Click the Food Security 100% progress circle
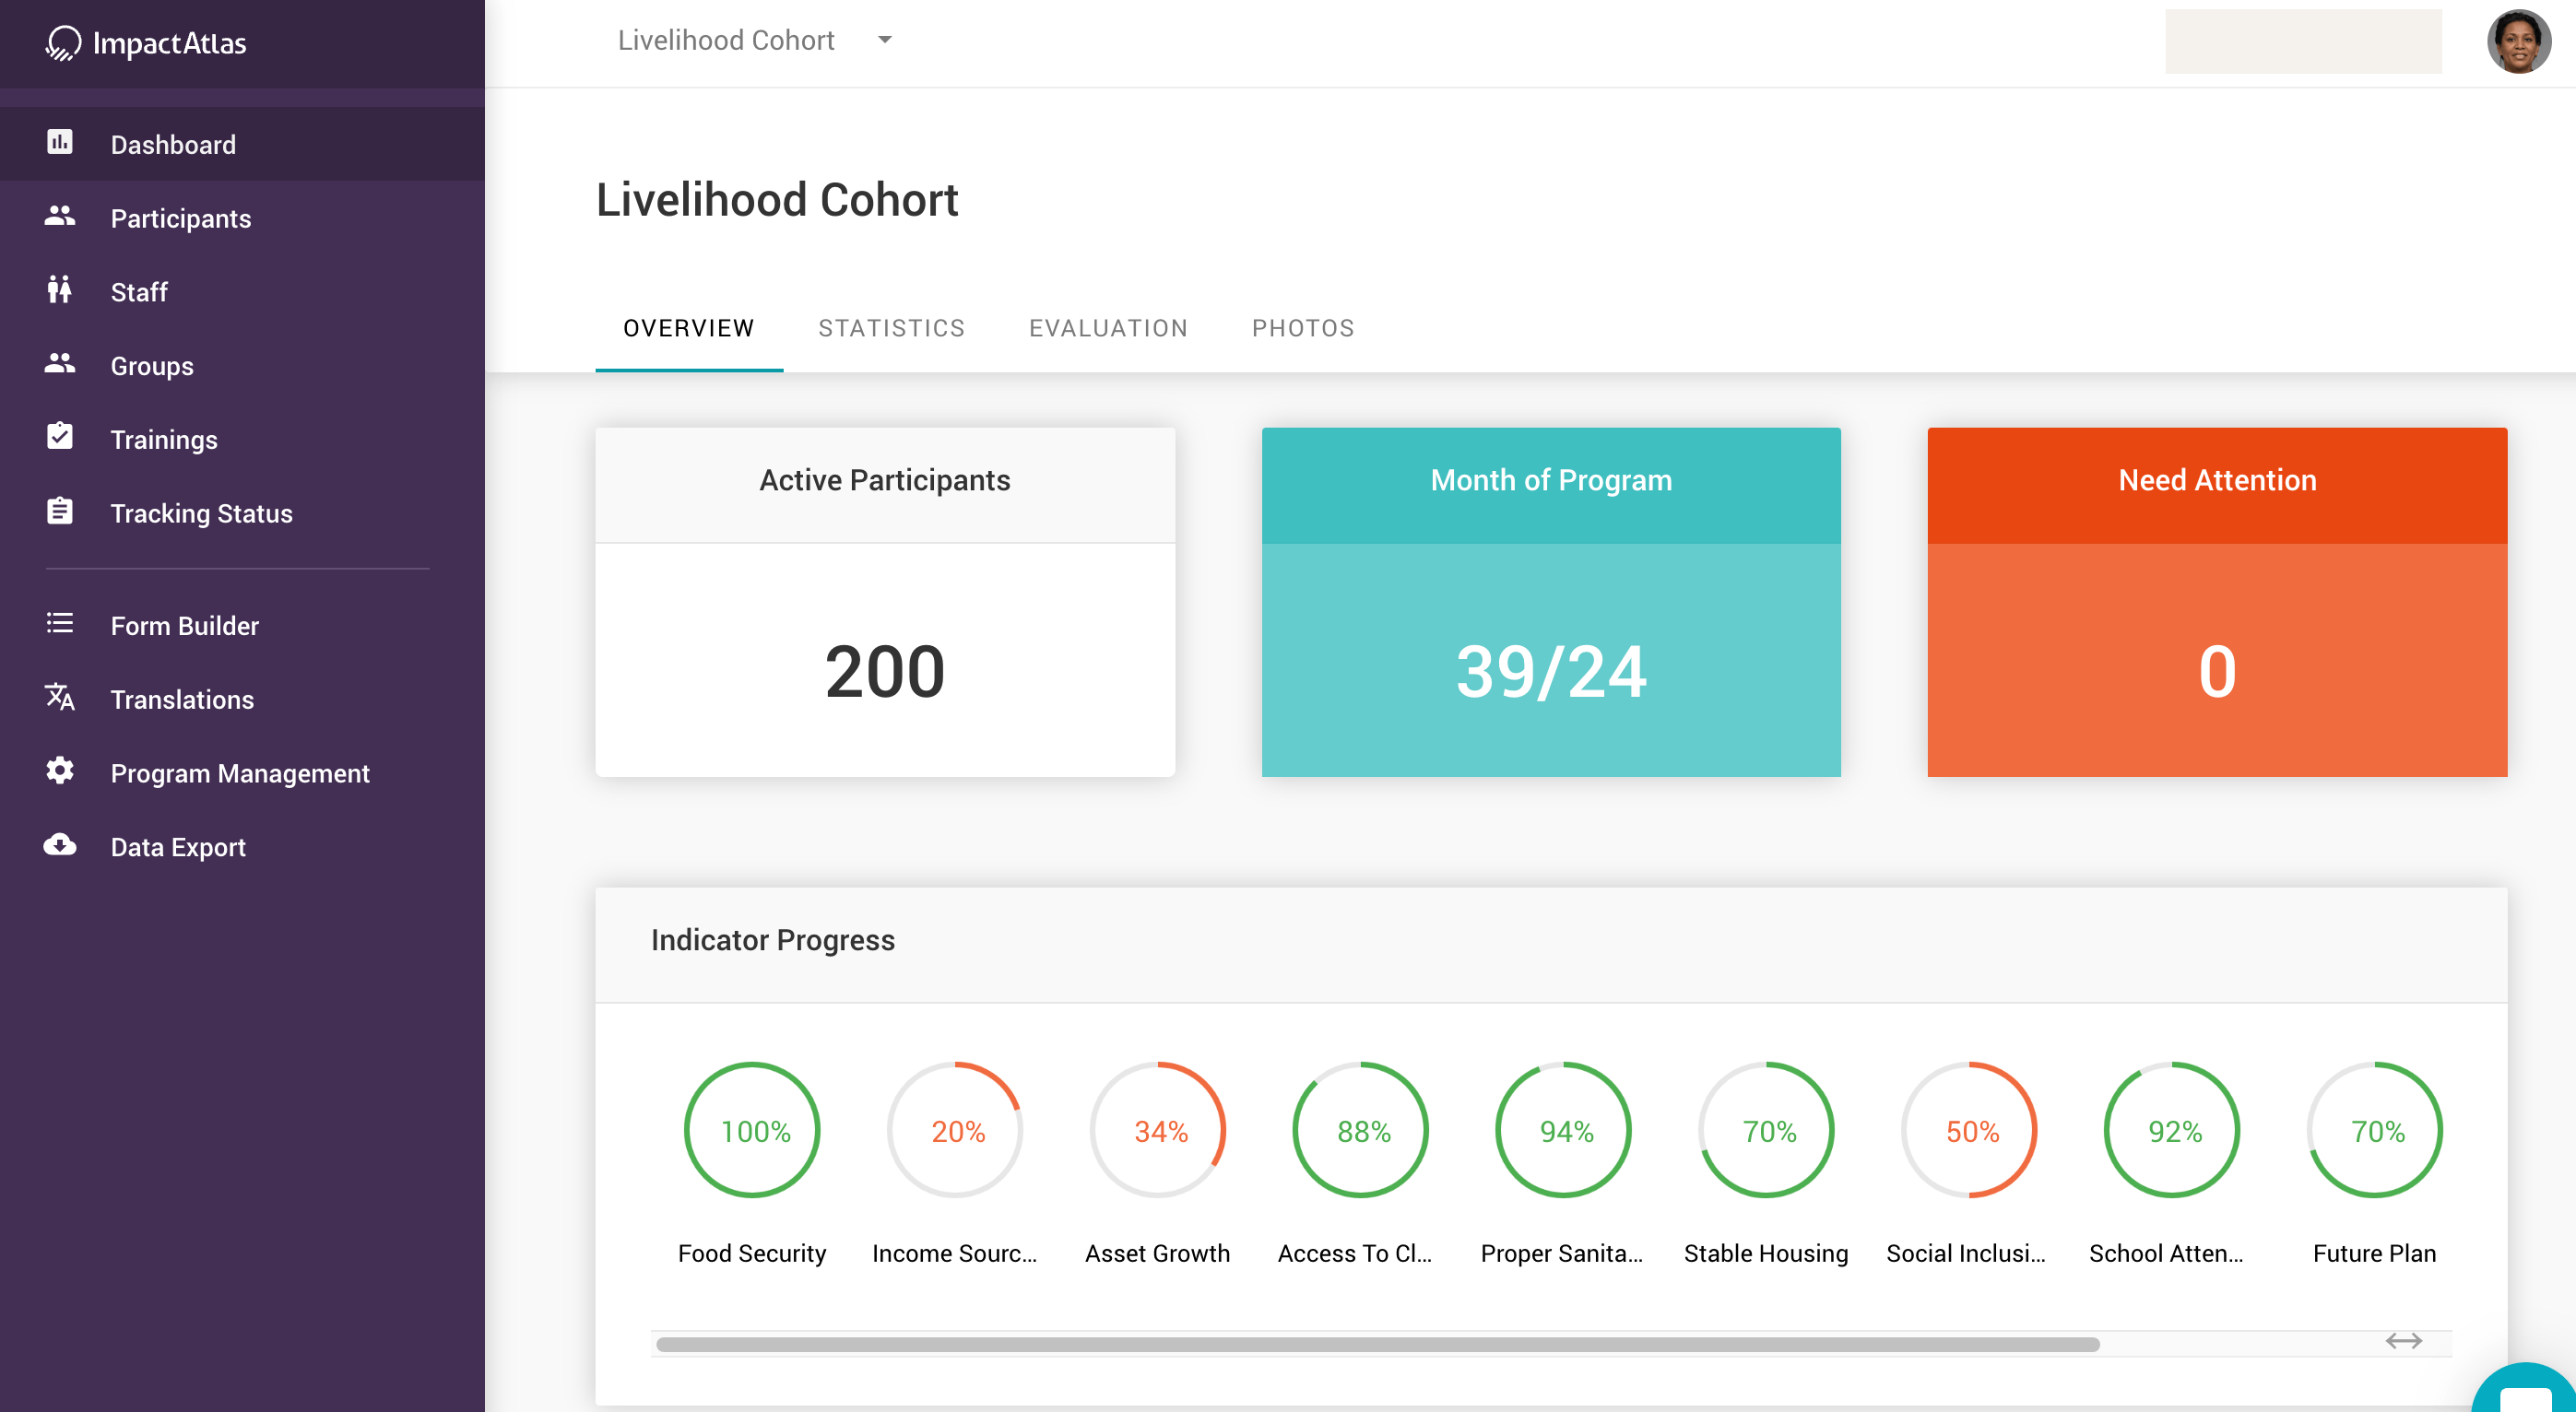The height and width of the screenshot is (1412, 2576). [x=753, y=1130]
